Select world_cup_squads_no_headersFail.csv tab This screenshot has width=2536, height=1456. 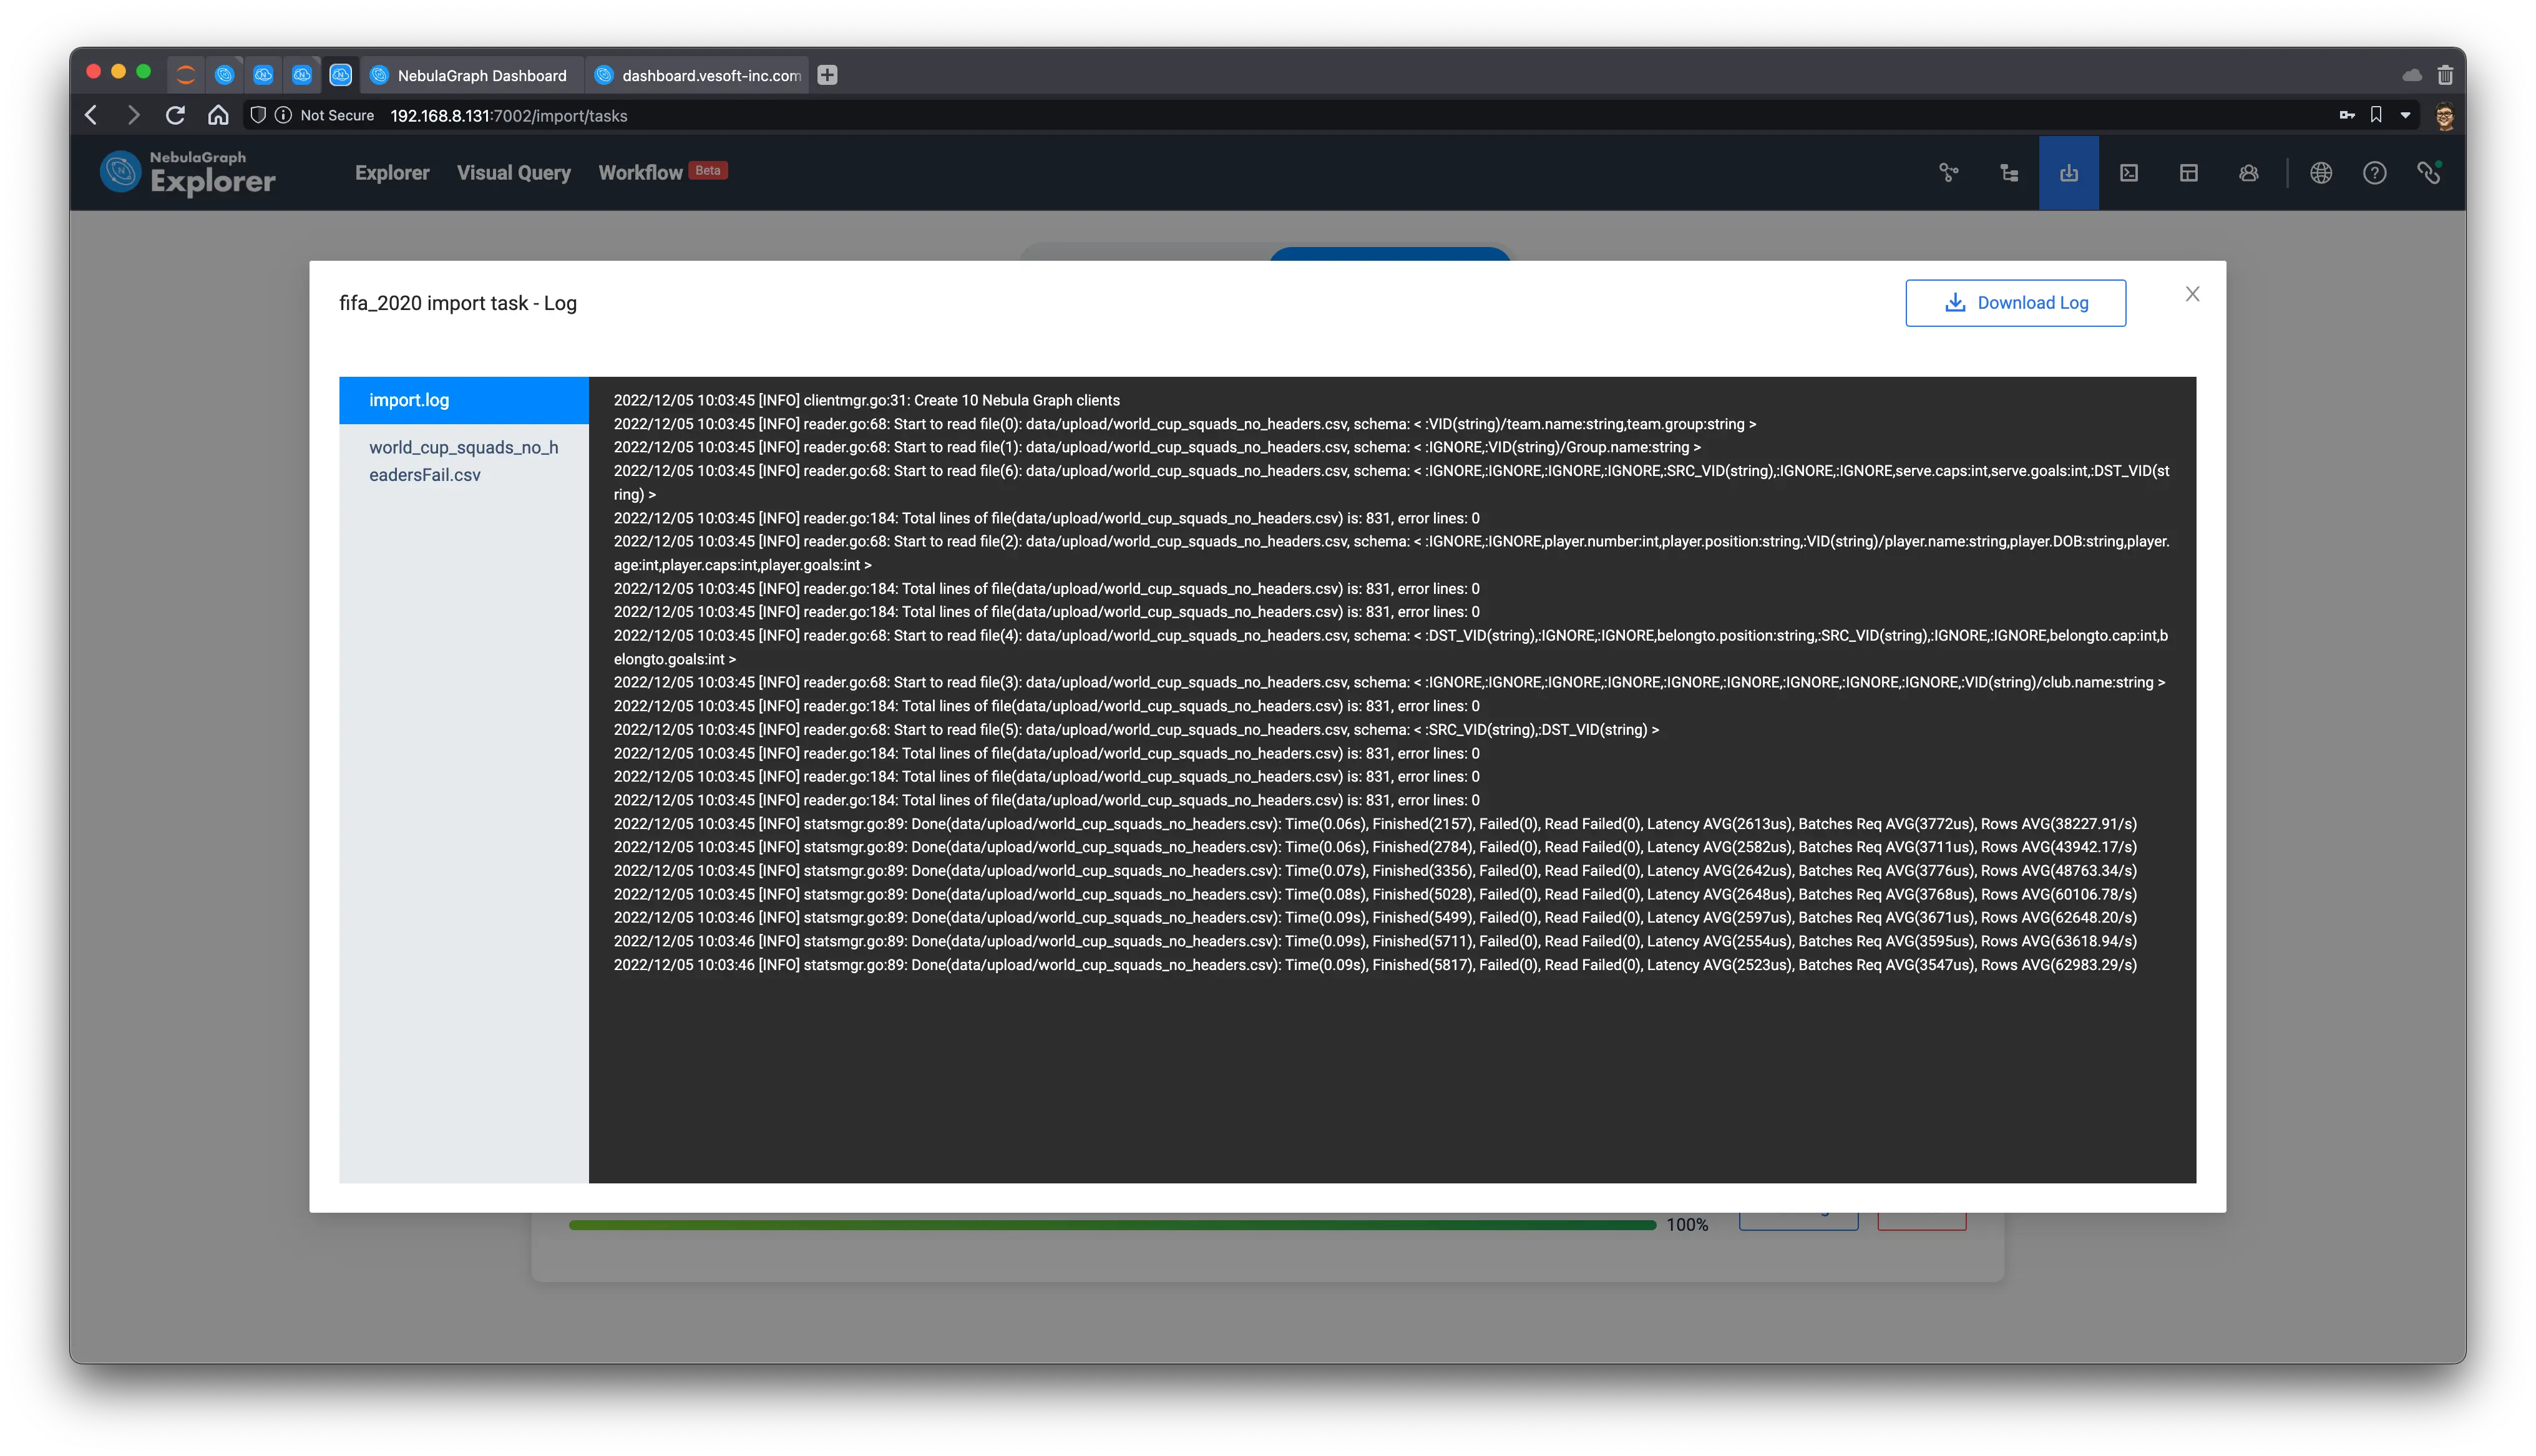(x=462, y=460)
